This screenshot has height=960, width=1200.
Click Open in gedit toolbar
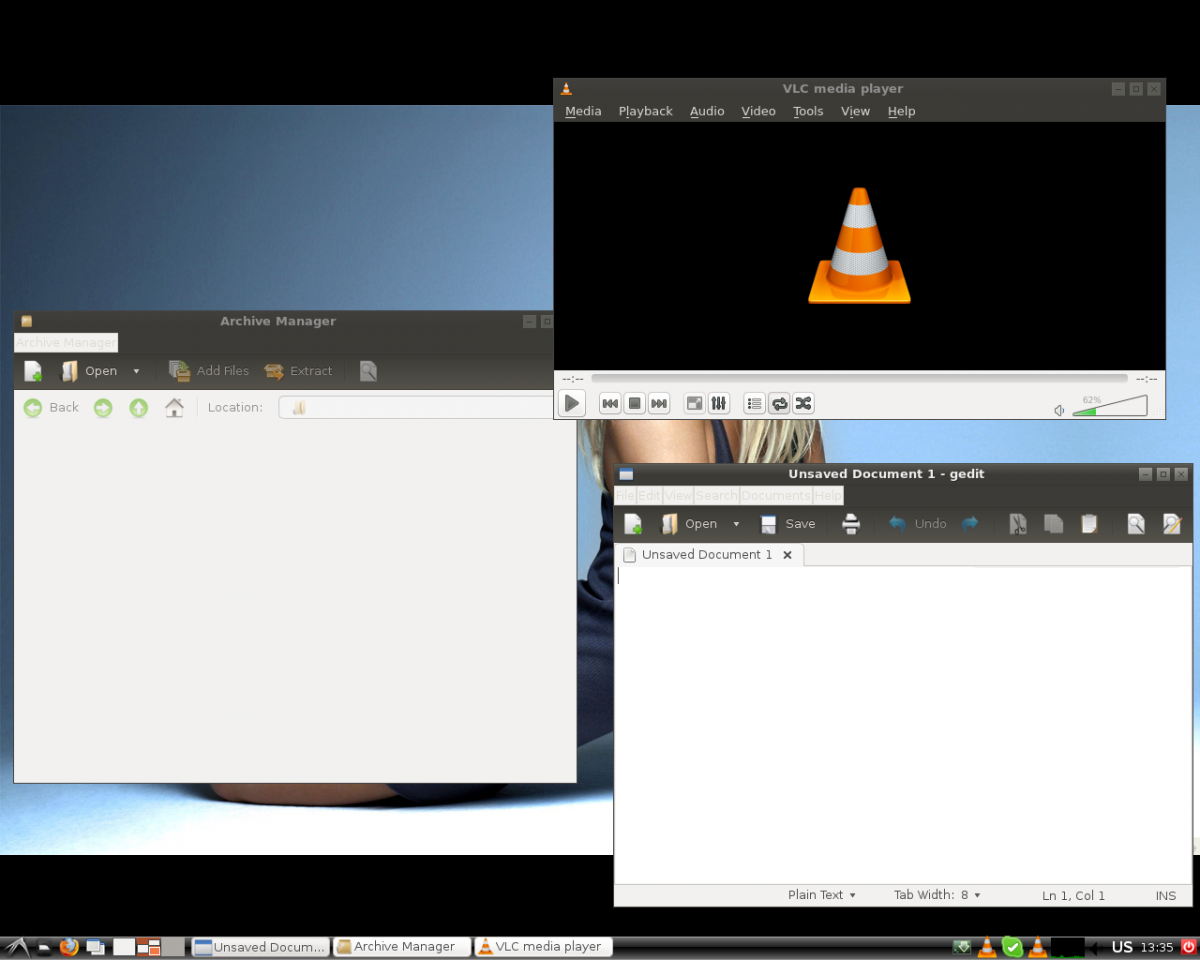pos(689,524)
